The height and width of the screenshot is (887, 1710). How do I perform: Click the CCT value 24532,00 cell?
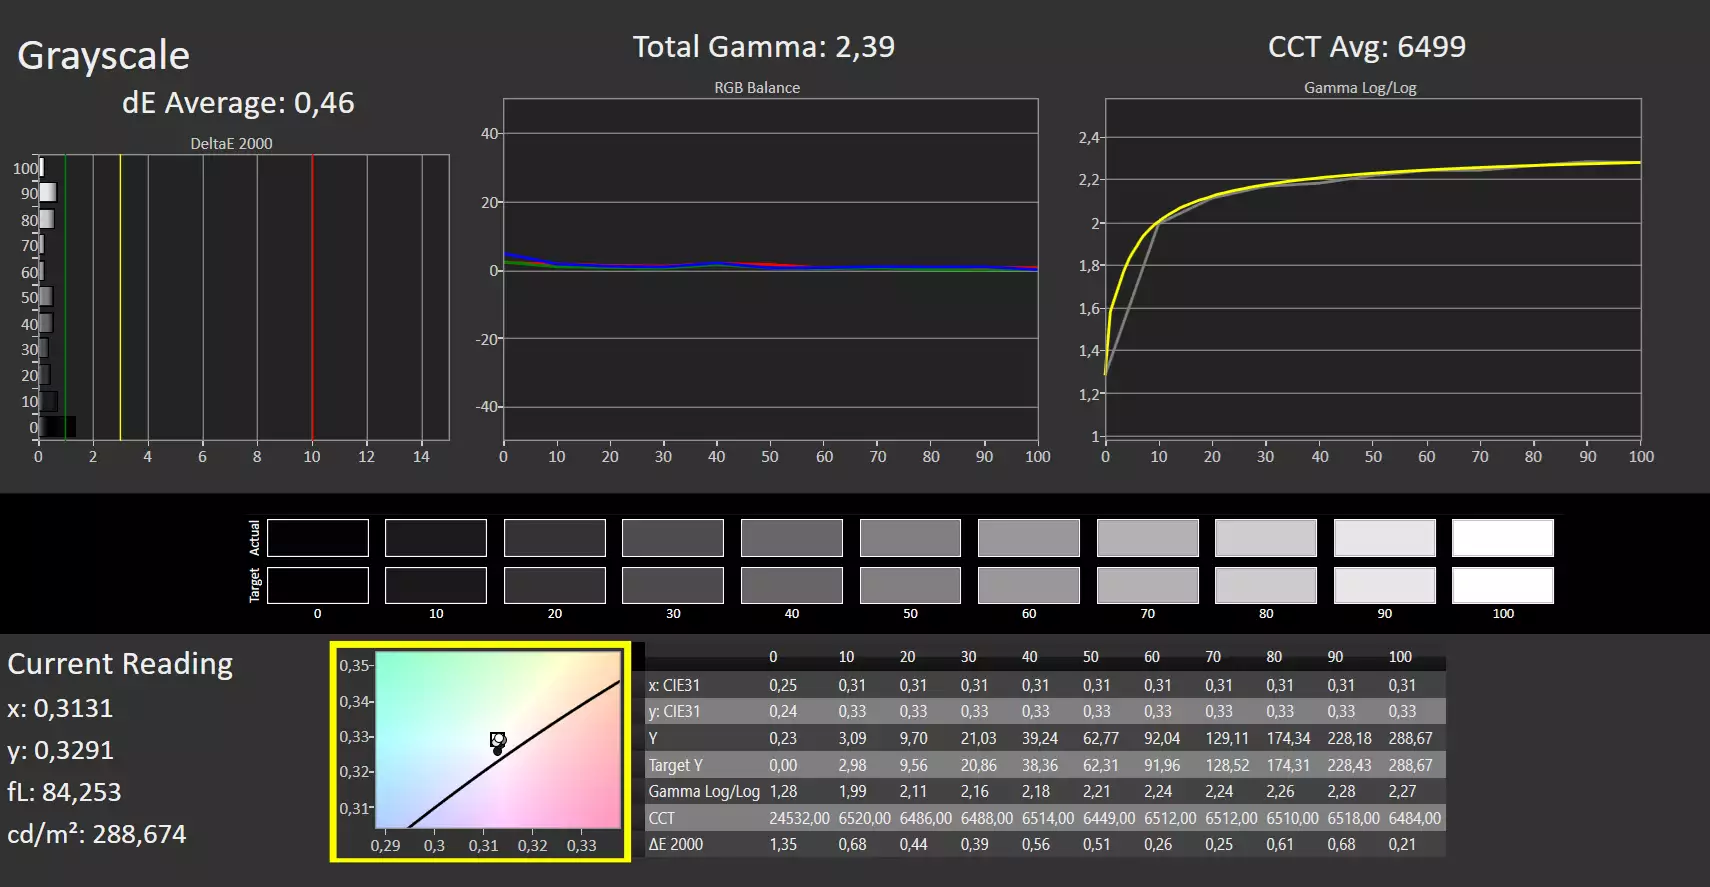coord(799,818)
